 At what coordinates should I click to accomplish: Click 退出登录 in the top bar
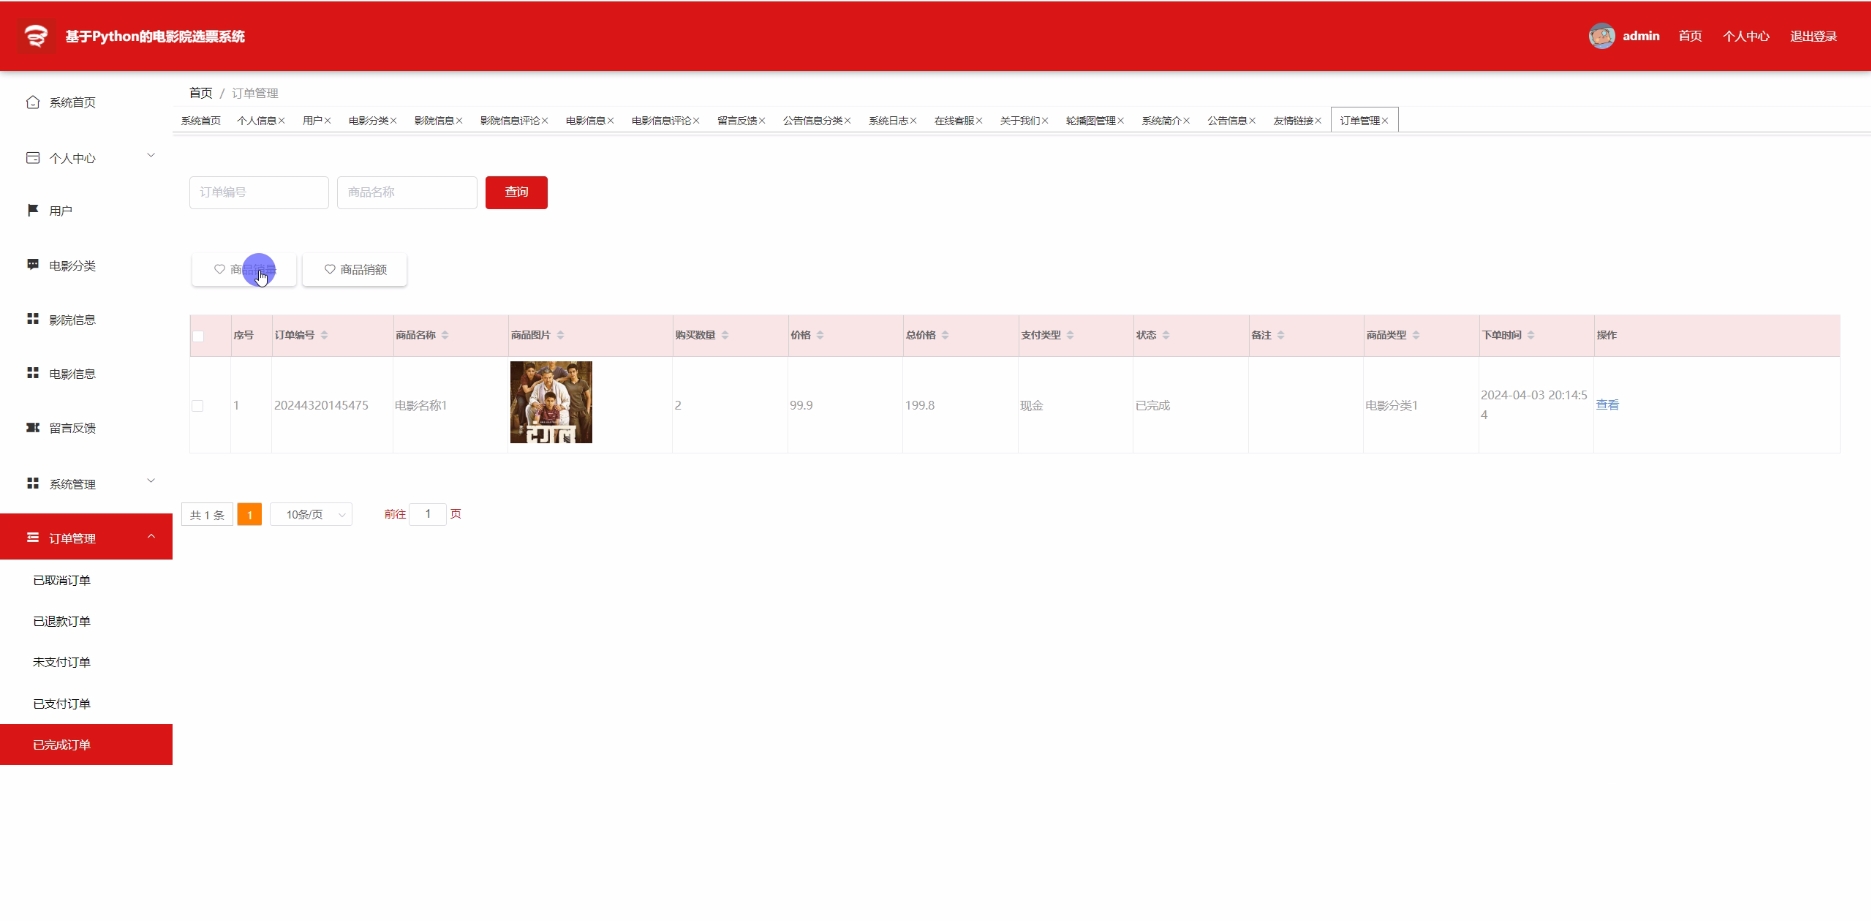point(1813,36)
